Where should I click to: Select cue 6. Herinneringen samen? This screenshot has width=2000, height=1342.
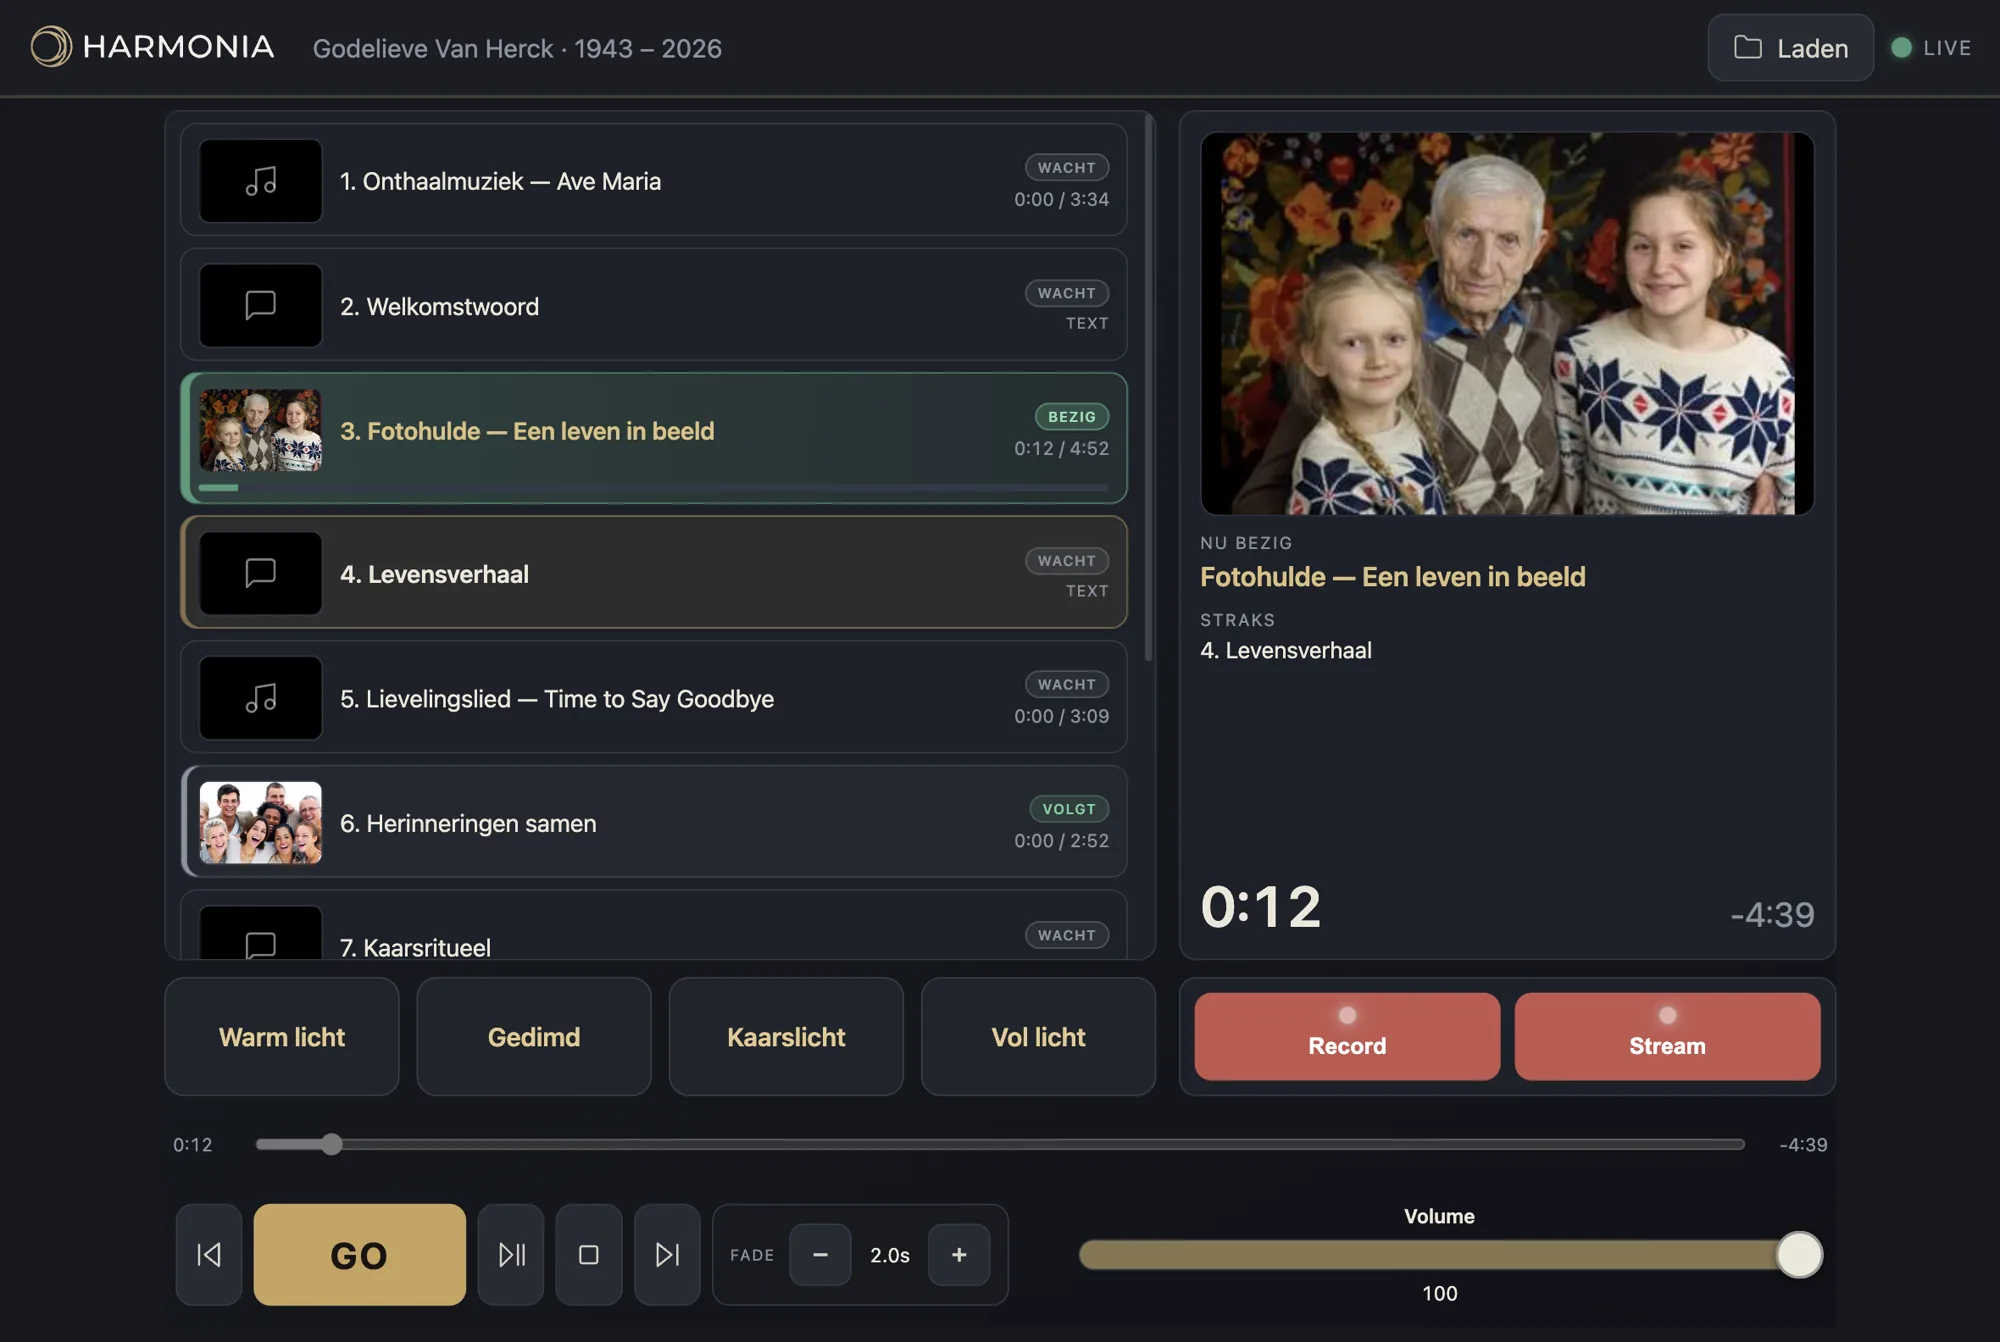(654, 822)
